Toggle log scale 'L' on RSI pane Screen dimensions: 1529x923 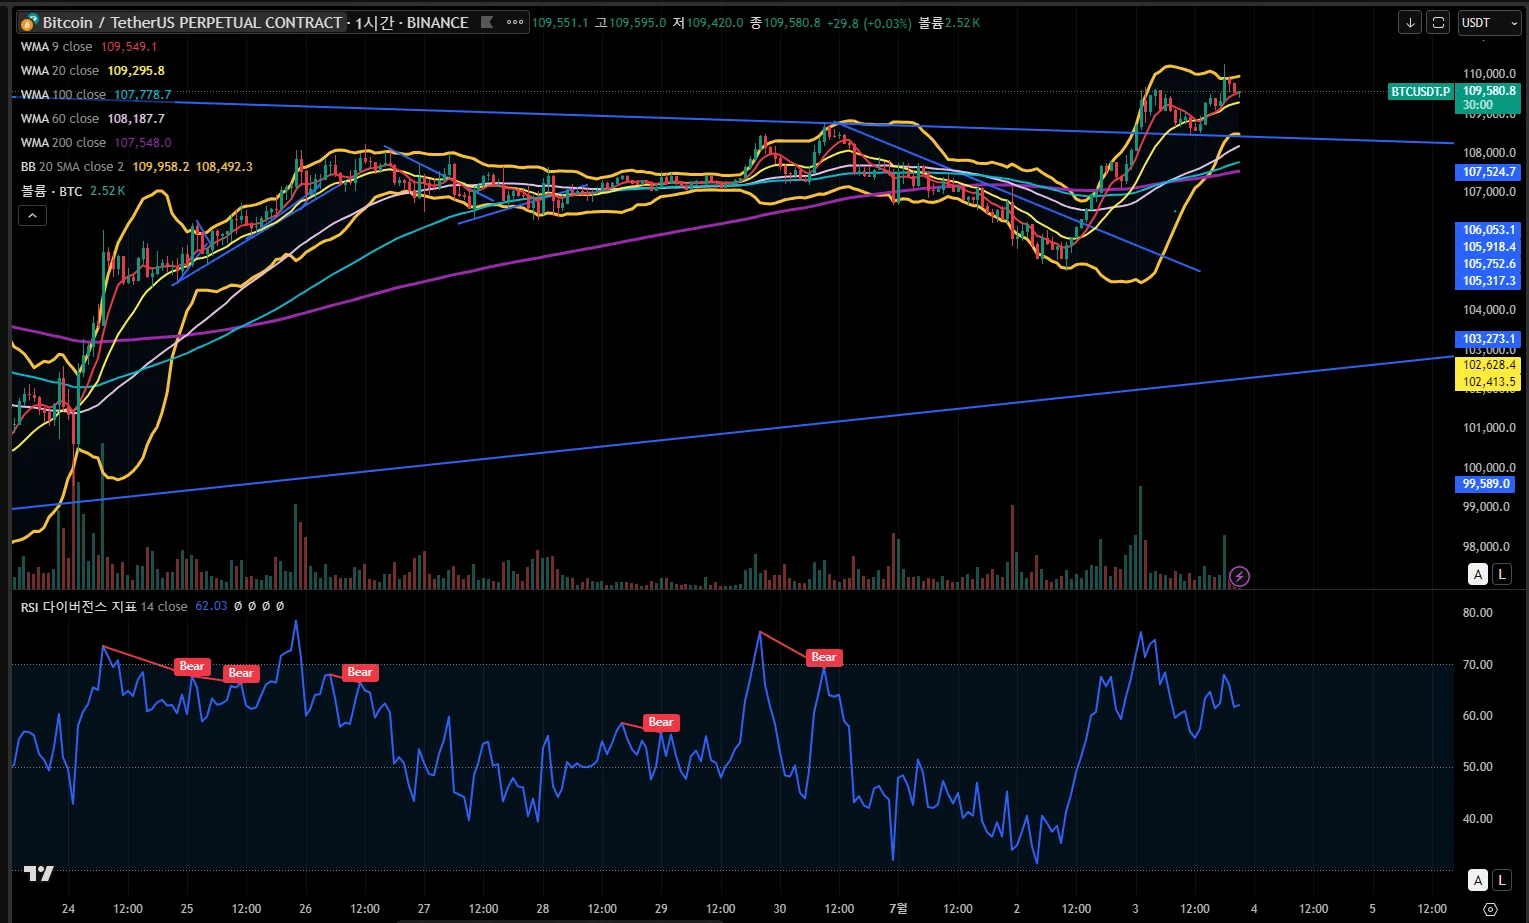[x=1502, y=880]
